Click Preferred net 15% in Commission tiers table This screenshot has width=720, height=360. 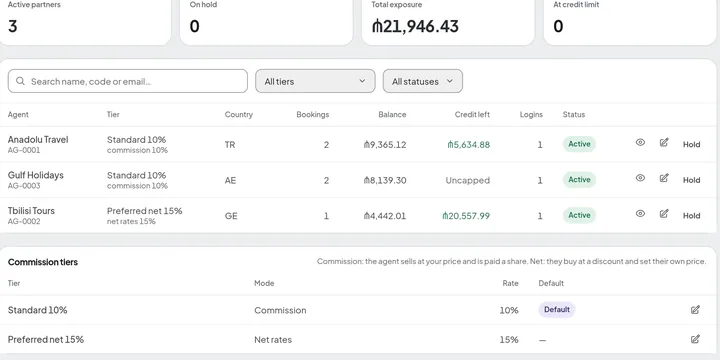click(45, 339)
